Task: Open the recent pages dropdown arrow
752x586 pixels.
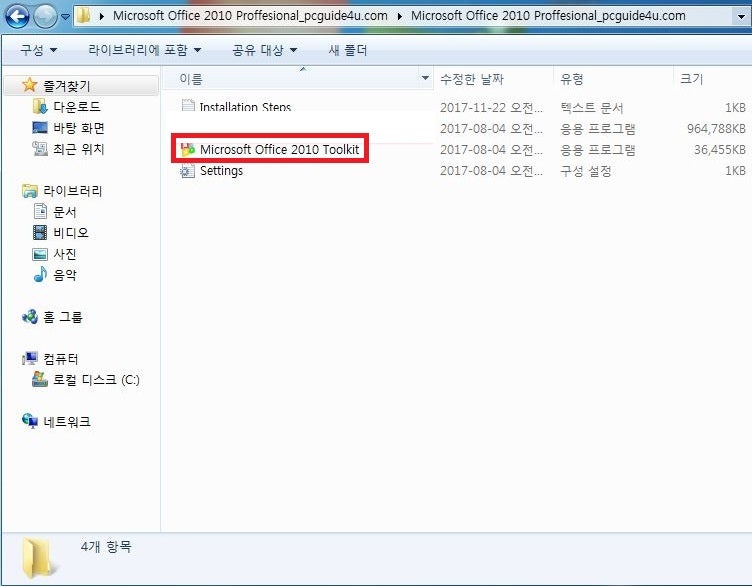Action: 66,17
